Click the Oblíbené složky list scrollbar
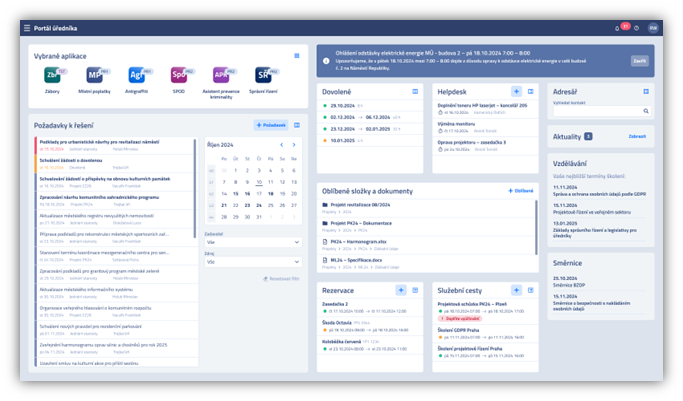683x401 pixels. tap(536, 227)
